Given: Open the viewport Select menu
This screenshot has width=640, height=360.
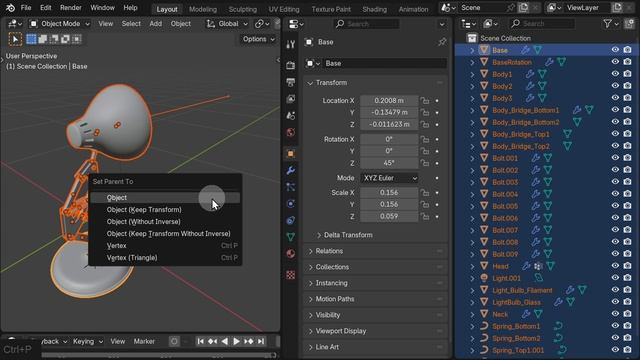Looking at the screenshot, I should (x=131, y=24).
